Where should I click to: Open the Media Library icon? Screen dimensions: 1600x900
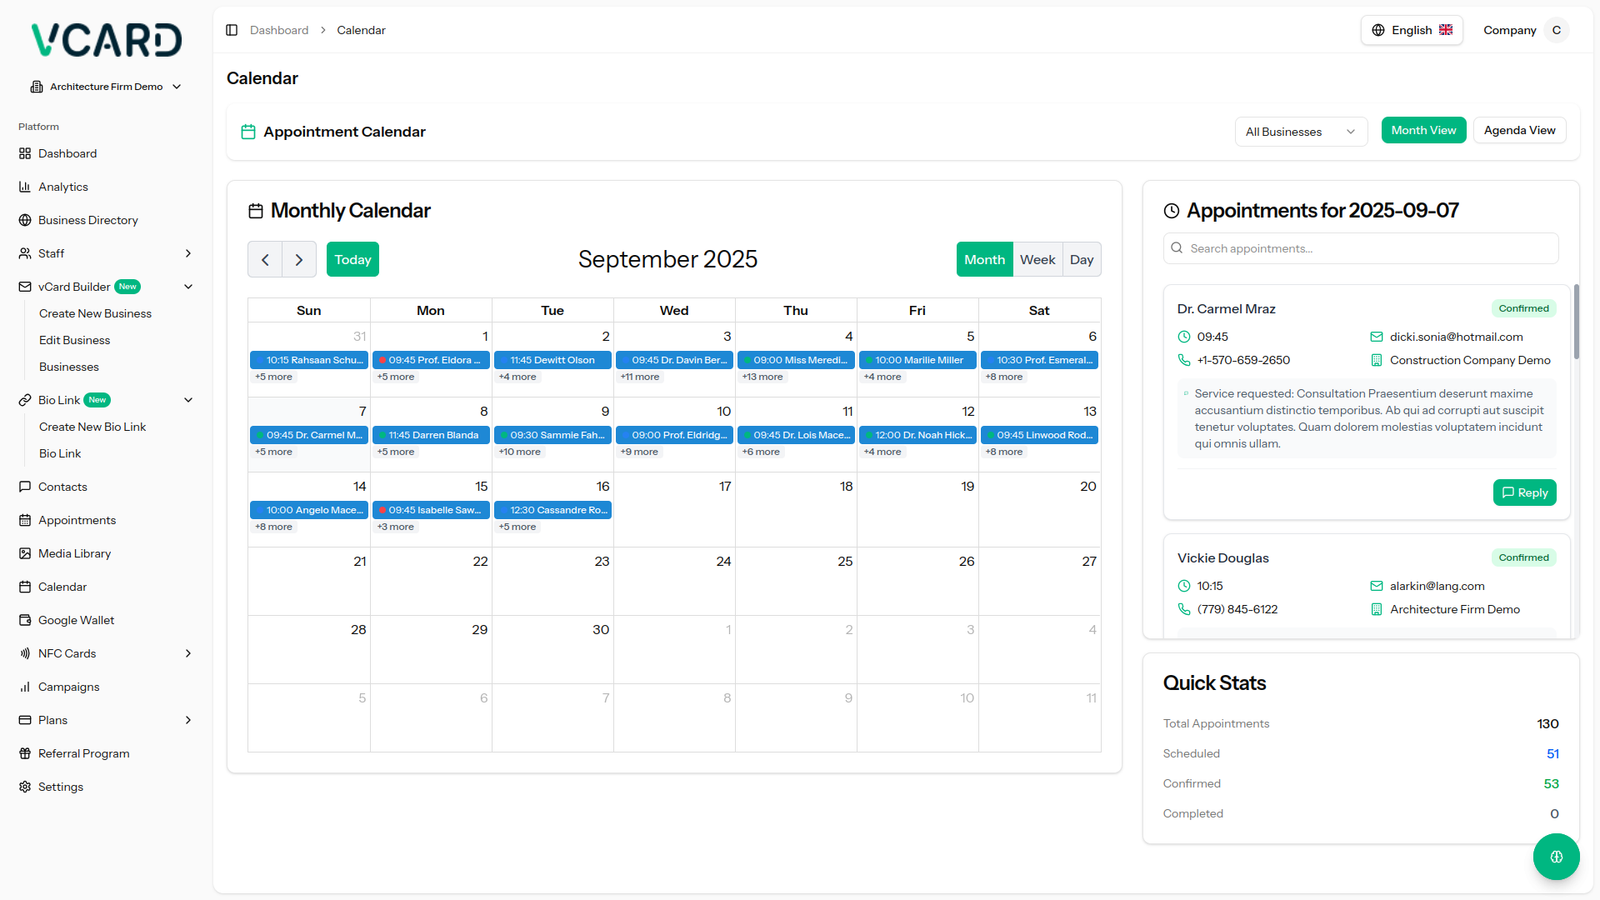click(x=25, y=553)
